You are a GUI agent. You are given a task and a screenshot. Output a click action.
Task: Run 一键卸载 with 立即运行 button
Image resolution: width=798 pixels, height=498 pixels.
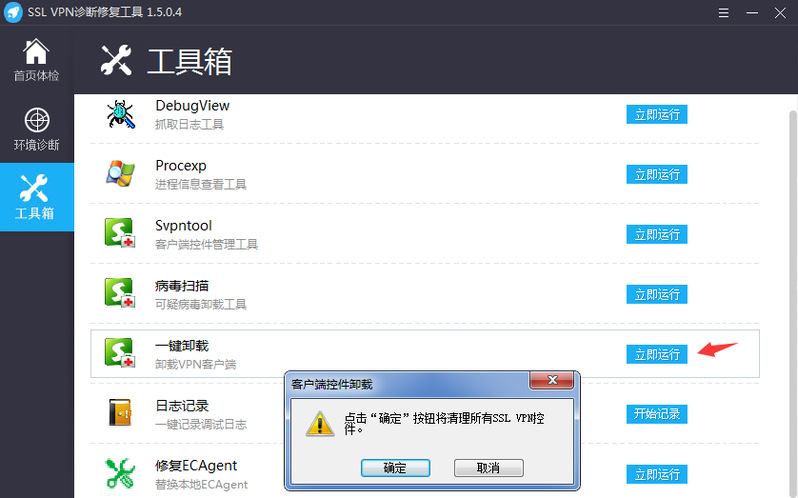coord(657,355)
